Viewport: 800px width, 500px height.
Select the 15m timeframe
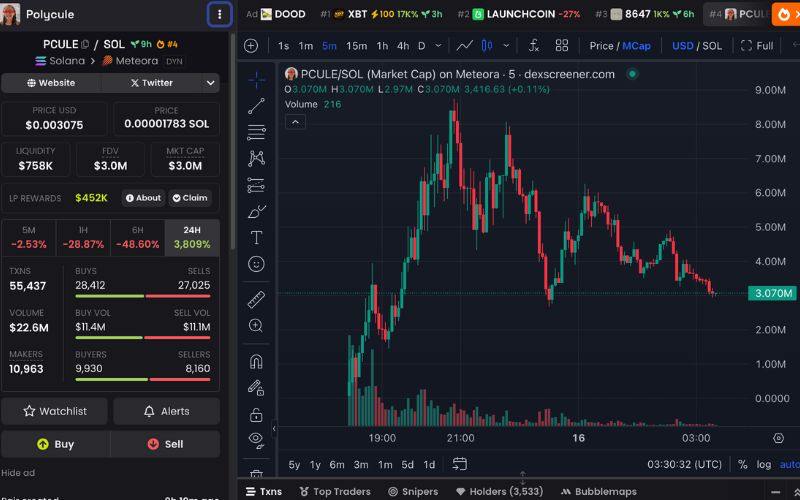point(356,46)
